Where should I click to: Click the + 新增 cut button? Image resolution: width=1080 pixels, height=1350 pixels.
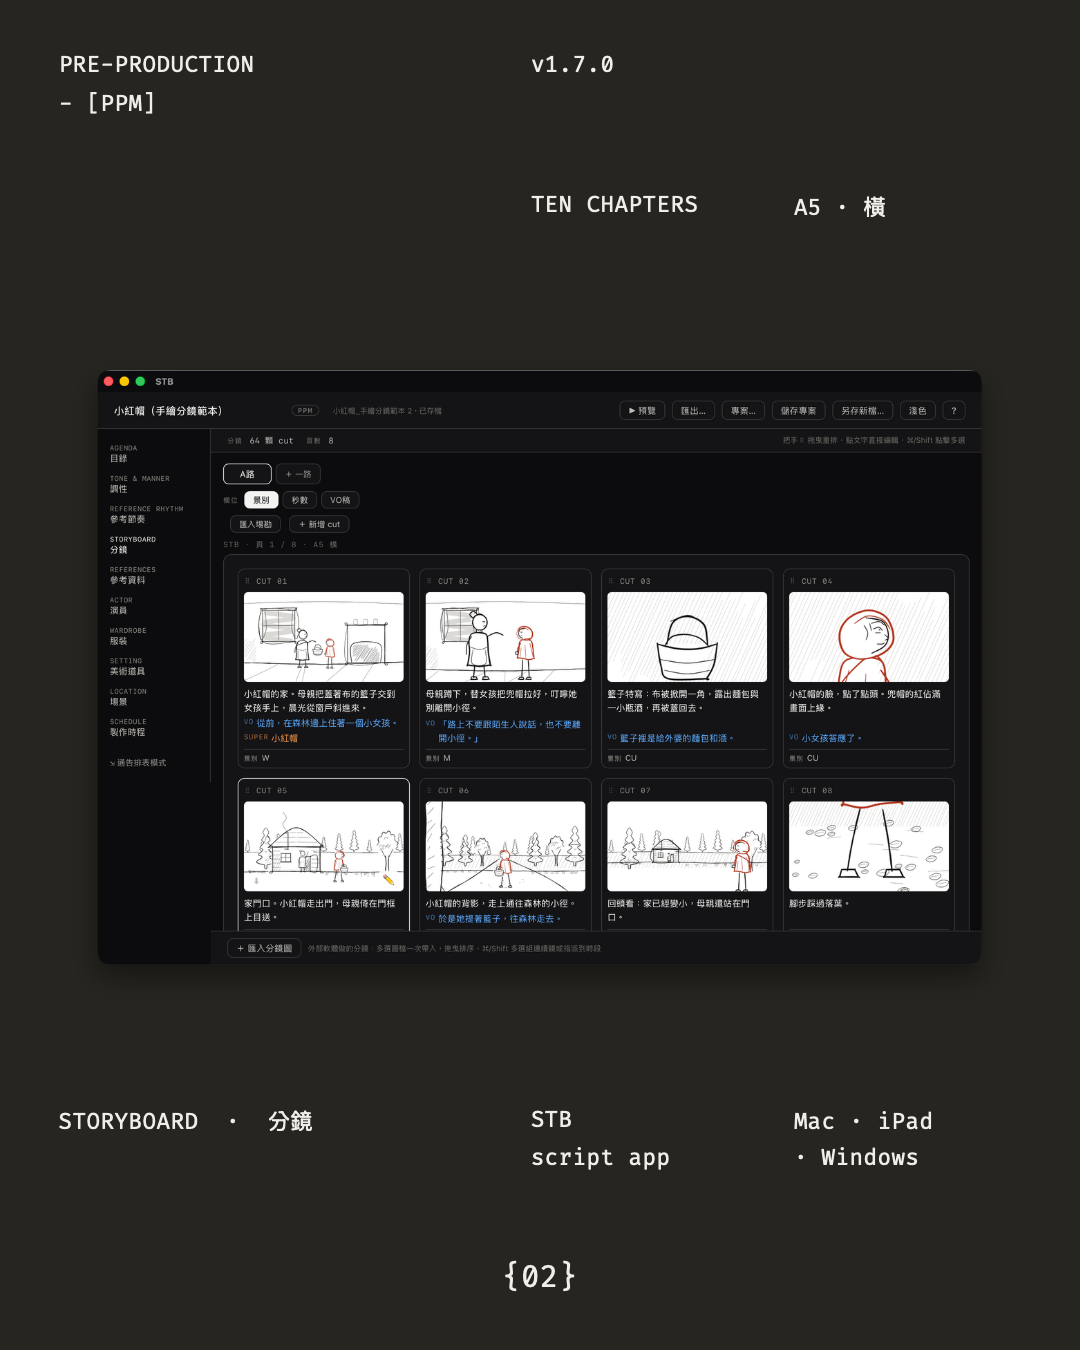(319, 524)
